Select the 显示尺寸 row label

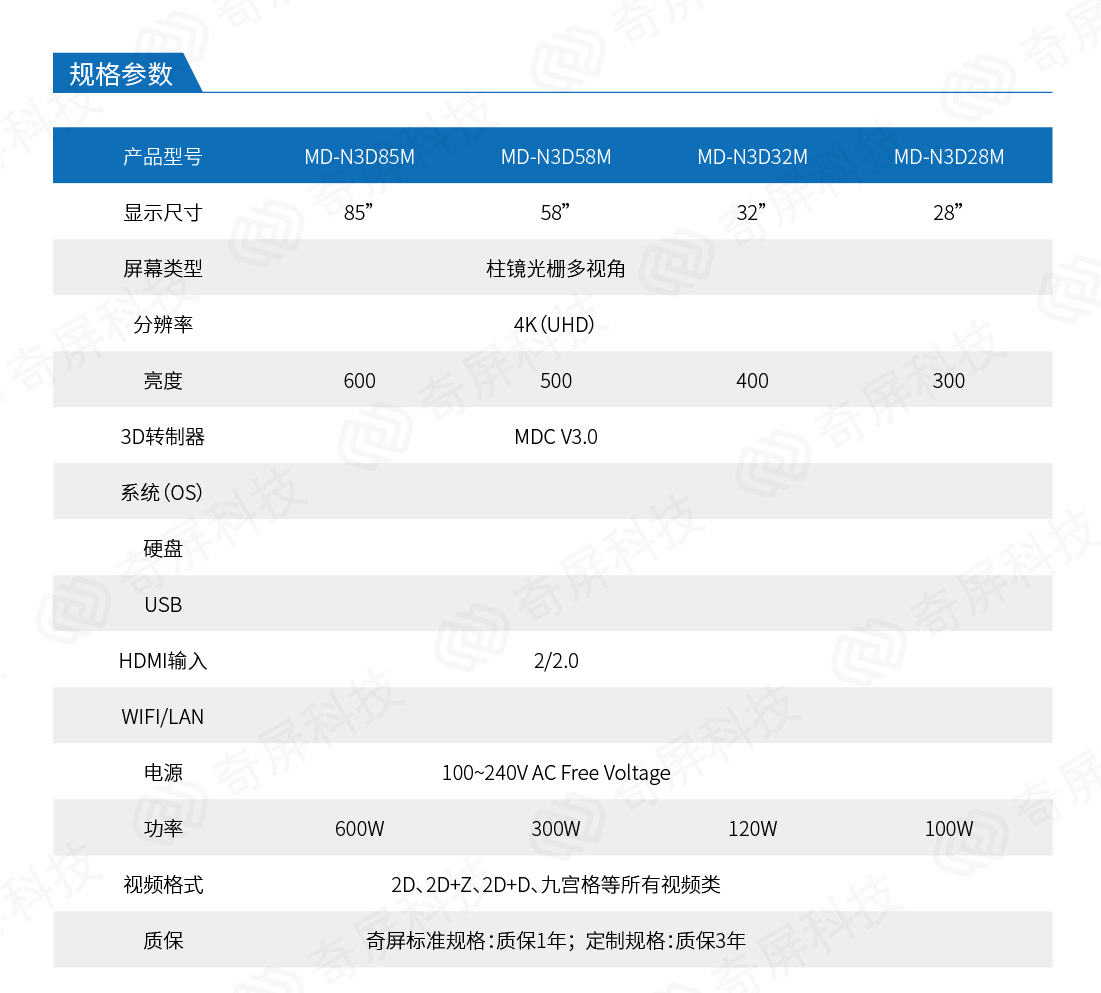click(x=163, y=212)
